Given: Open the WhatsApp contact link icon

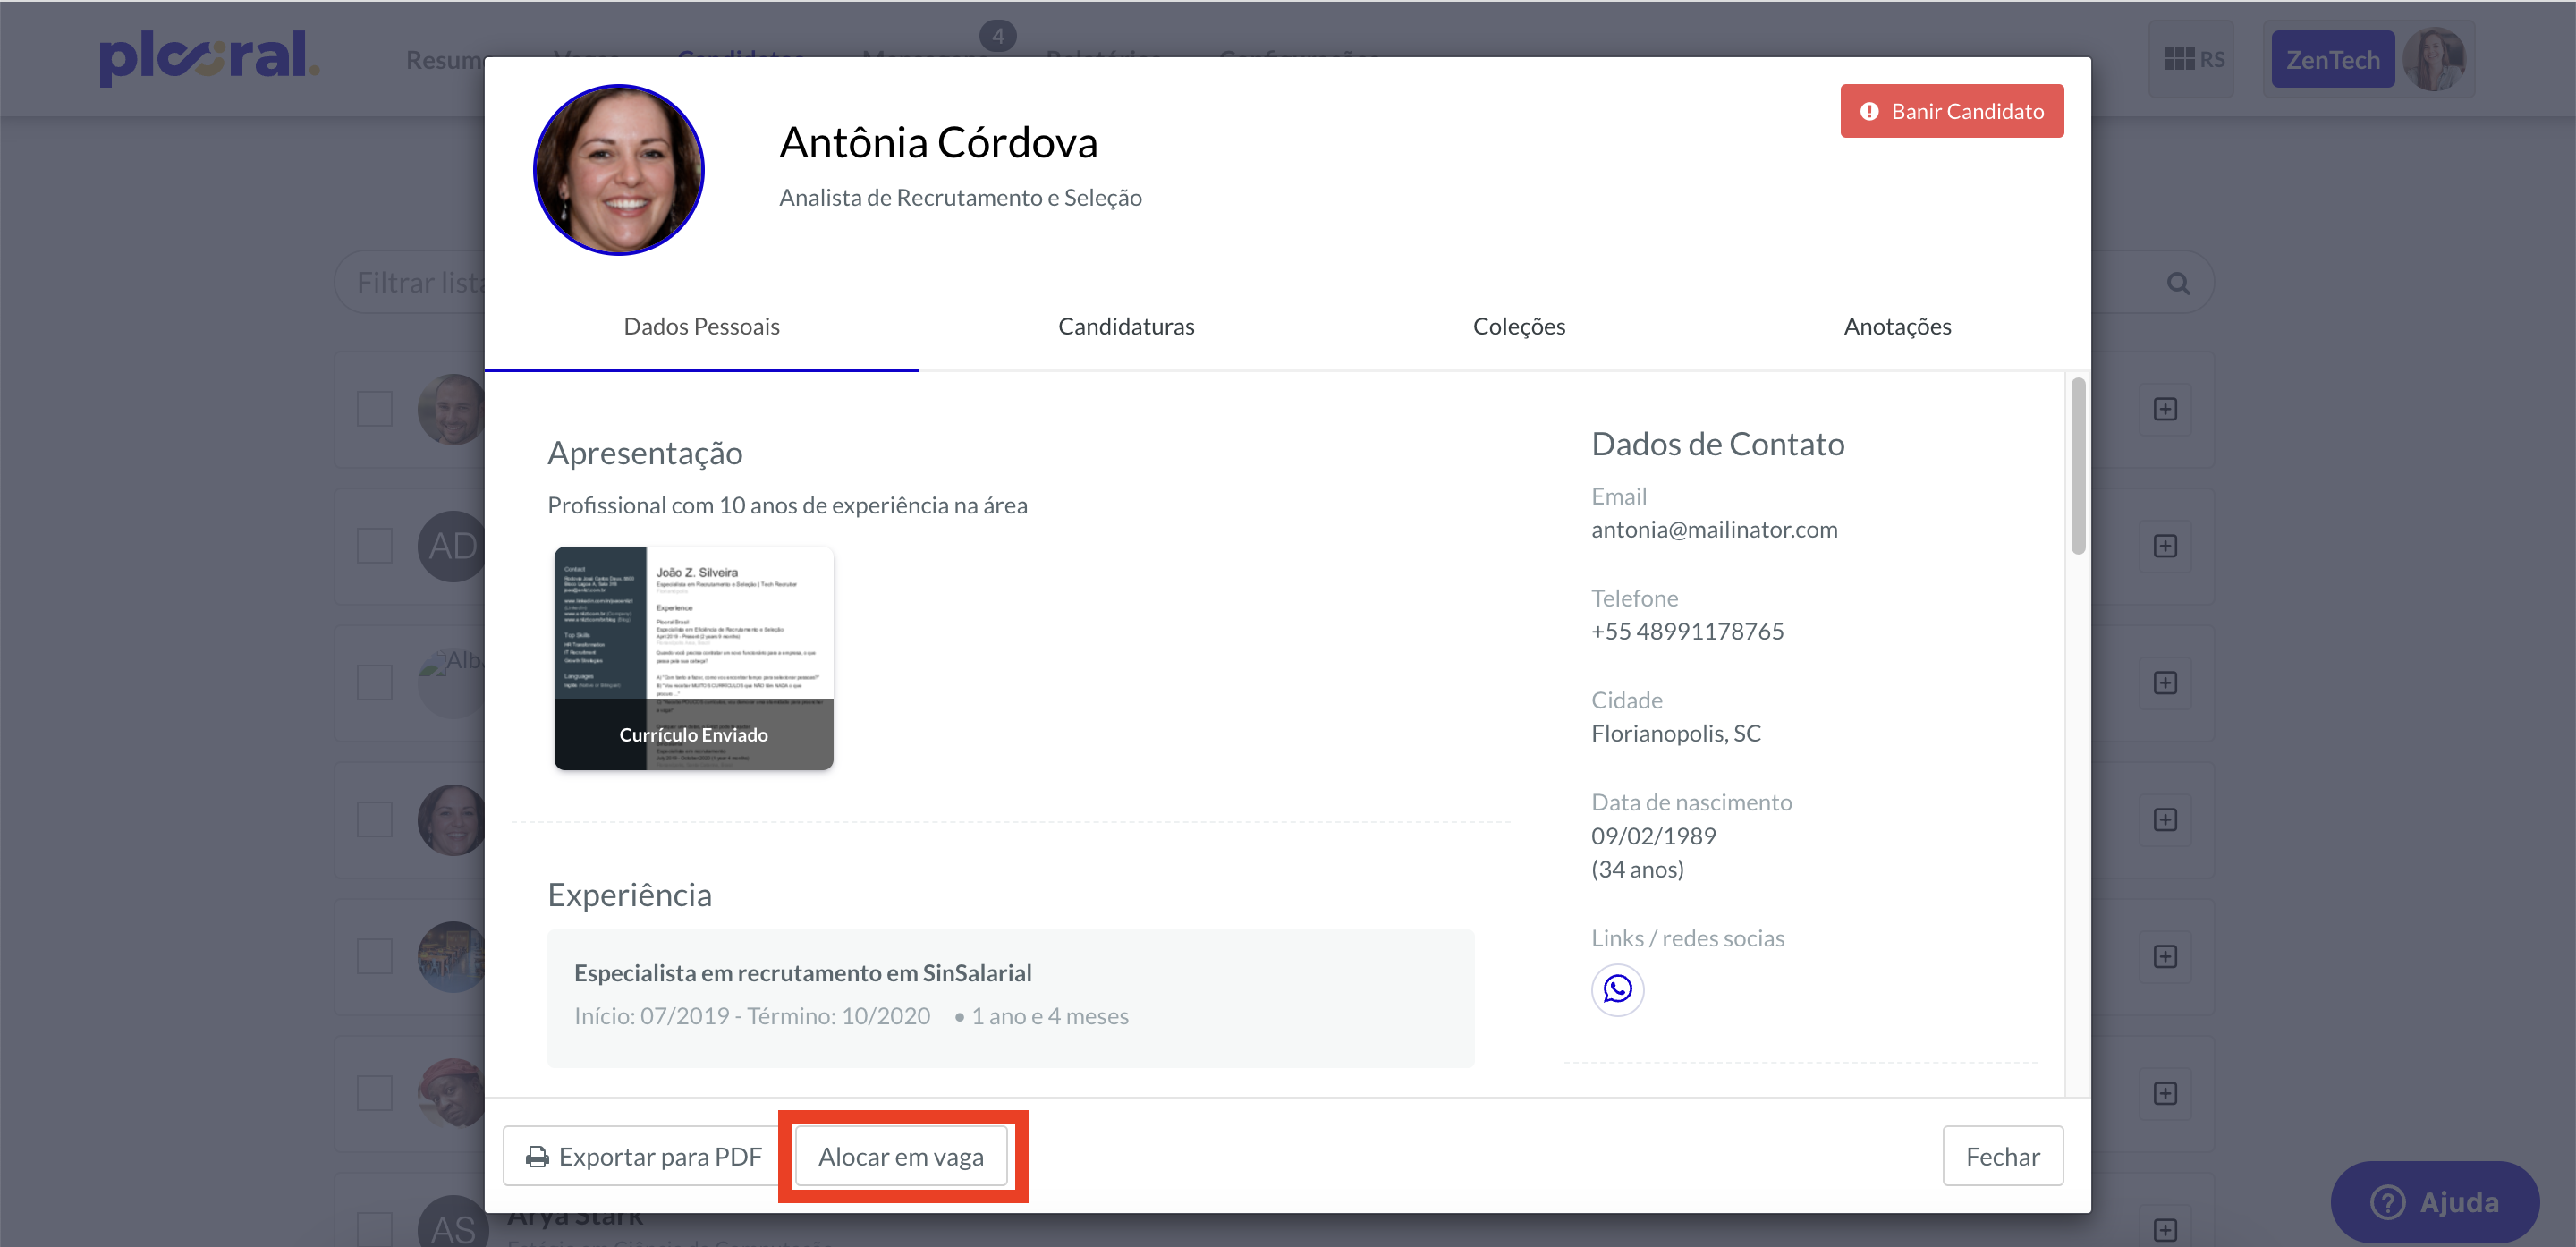Looking at the screenshot, I should coord(1617,989).
